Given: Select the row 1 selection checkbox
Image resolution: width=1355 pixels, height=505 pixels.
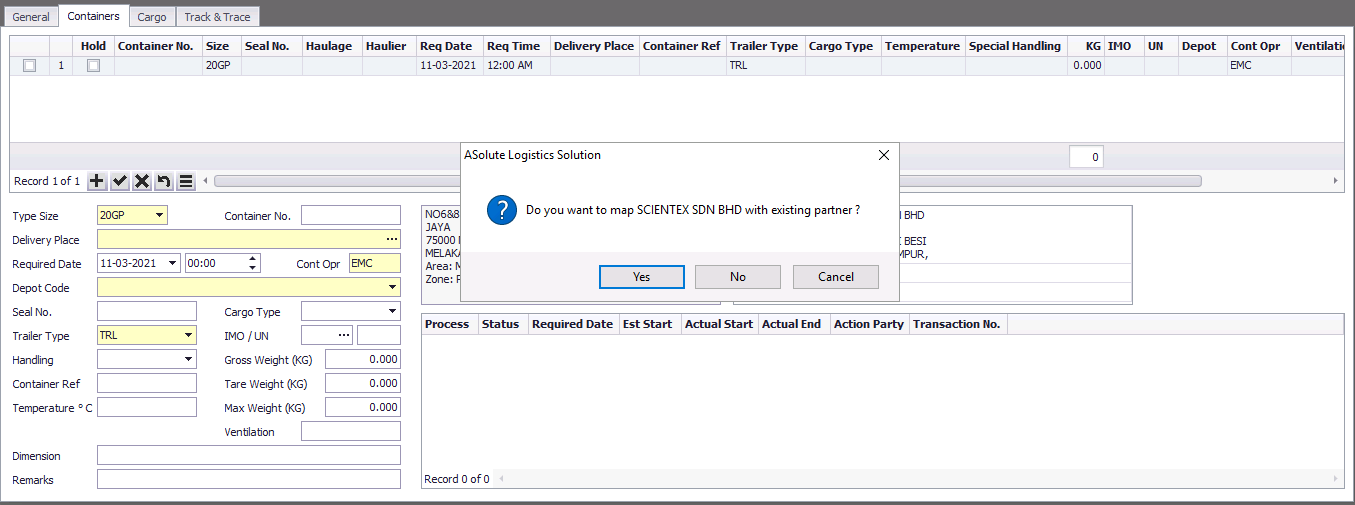Looking at the screenshot, I should tap(29, 65).
